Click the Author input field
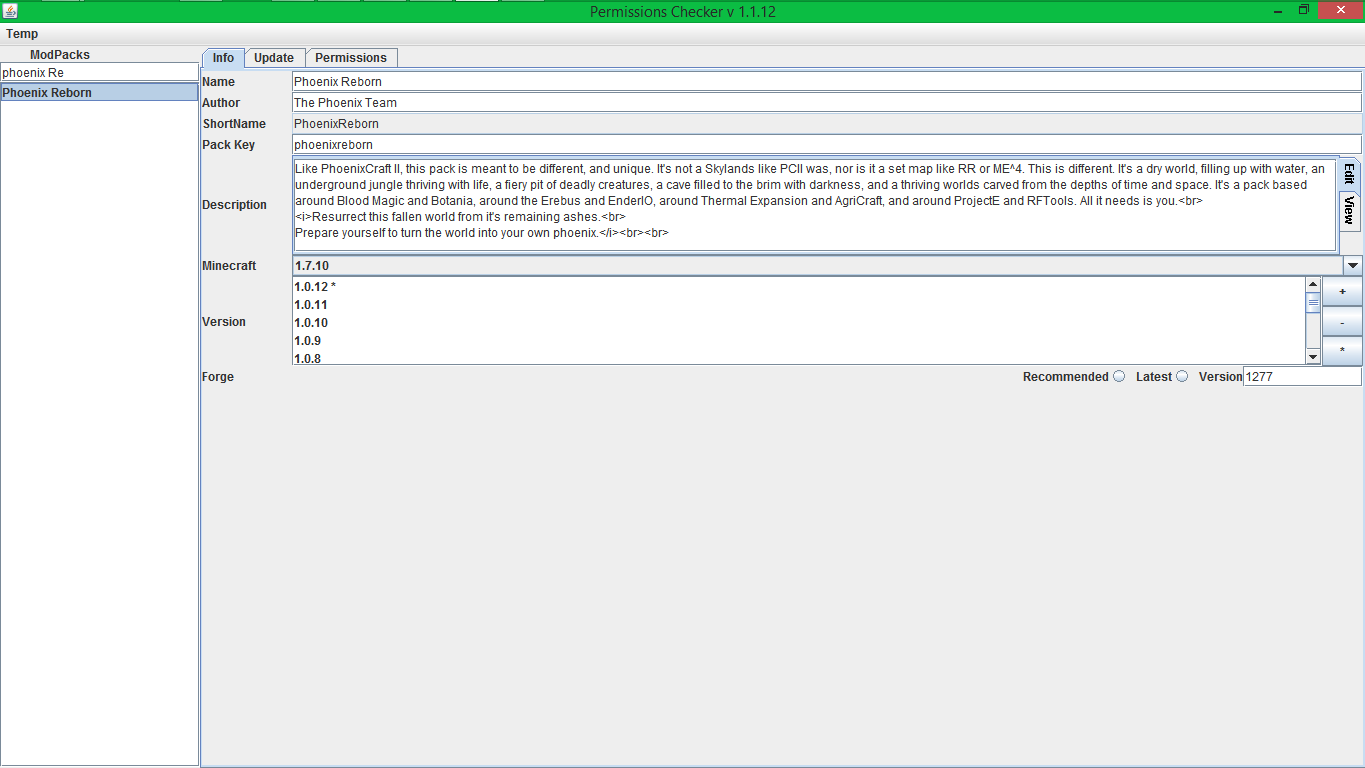Screen dimensions: 1365x768 (x=827, y=102)
